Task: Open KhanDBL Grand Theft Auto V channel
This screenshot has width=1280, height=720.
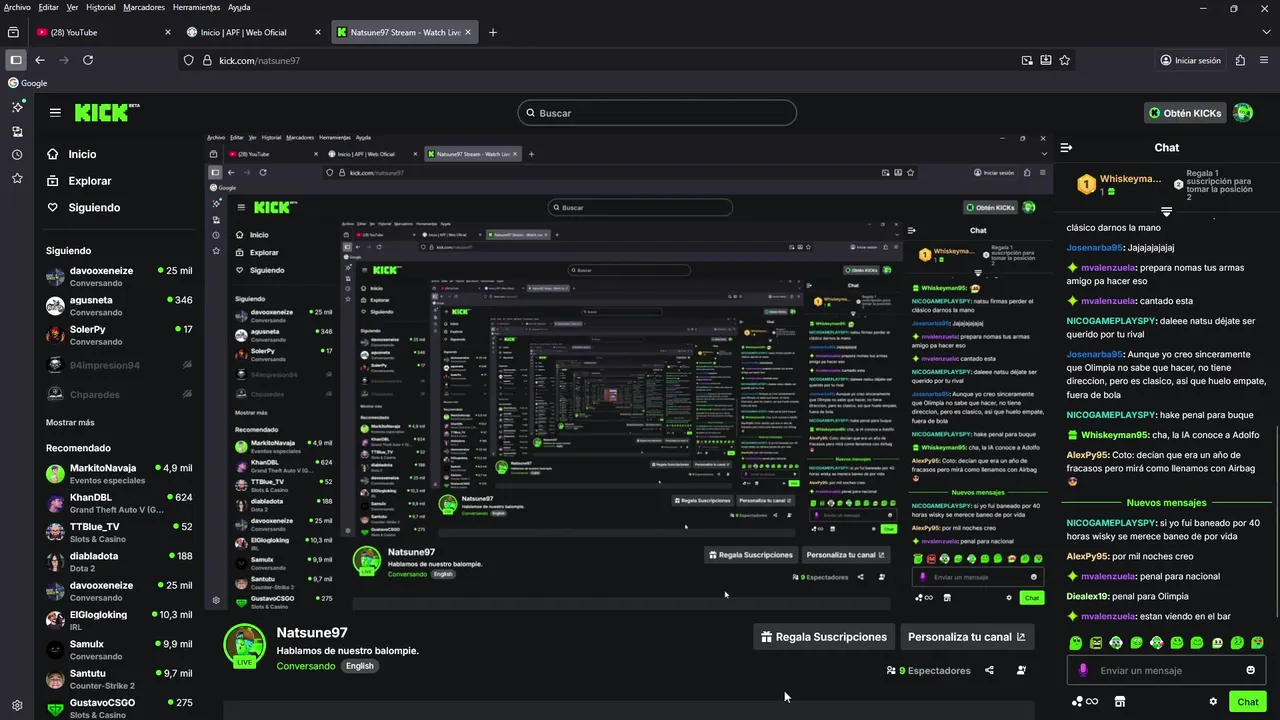Action: click(x=119, y=503)
